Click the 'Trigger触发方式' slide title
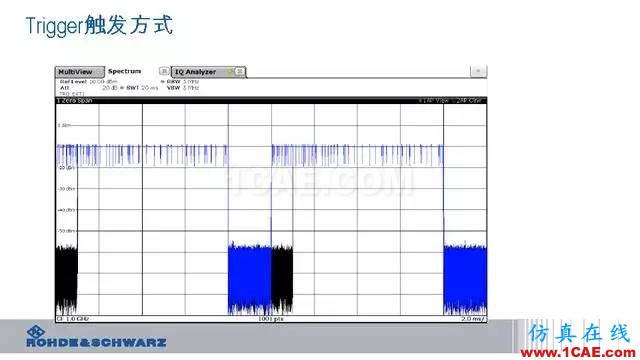The width and height of the screenshot is (640, 360). (x=100, y=26)
